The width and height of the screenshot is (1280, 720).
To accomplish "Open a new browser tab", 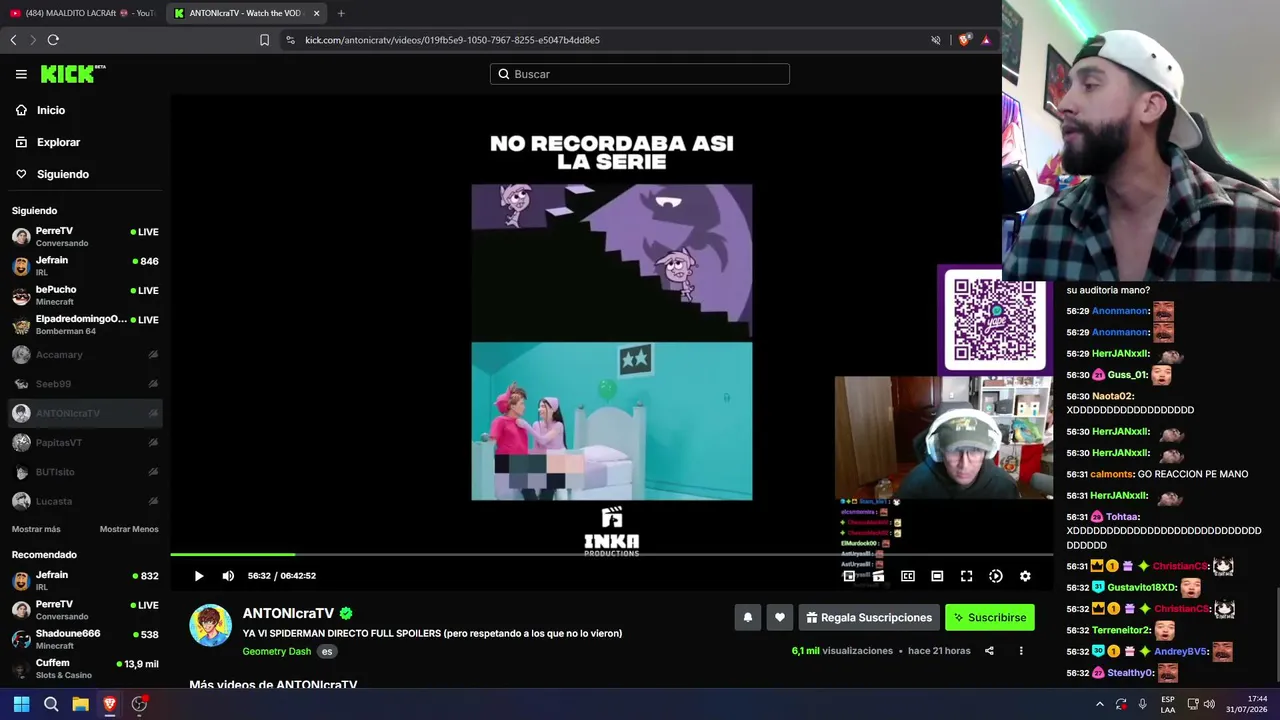I will coord(341,13).
